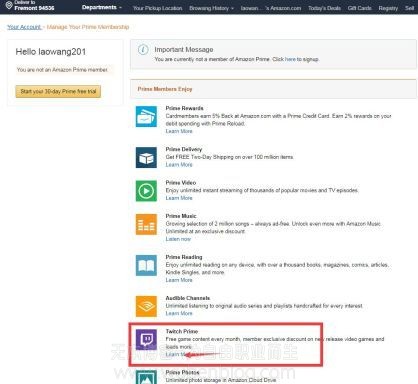Open the Gift Cards page
This screenshot has height=384, width=418.
click(x=359, y=8)
